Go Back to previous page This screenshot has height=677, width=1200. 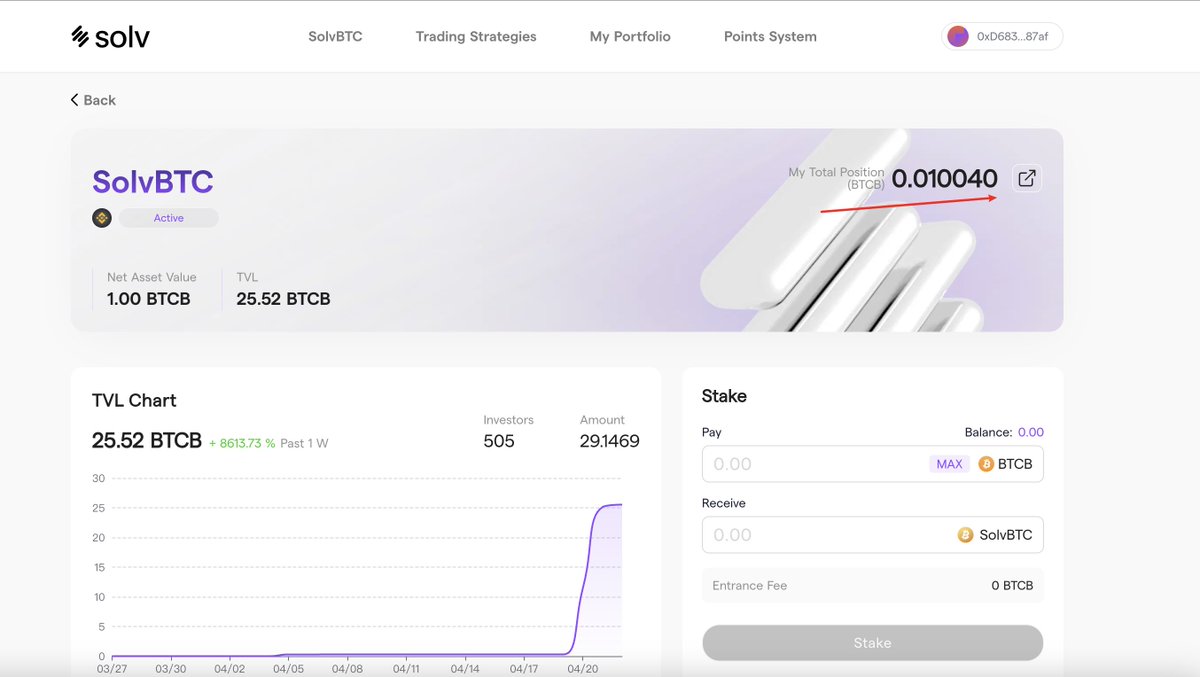coord(93,100)
